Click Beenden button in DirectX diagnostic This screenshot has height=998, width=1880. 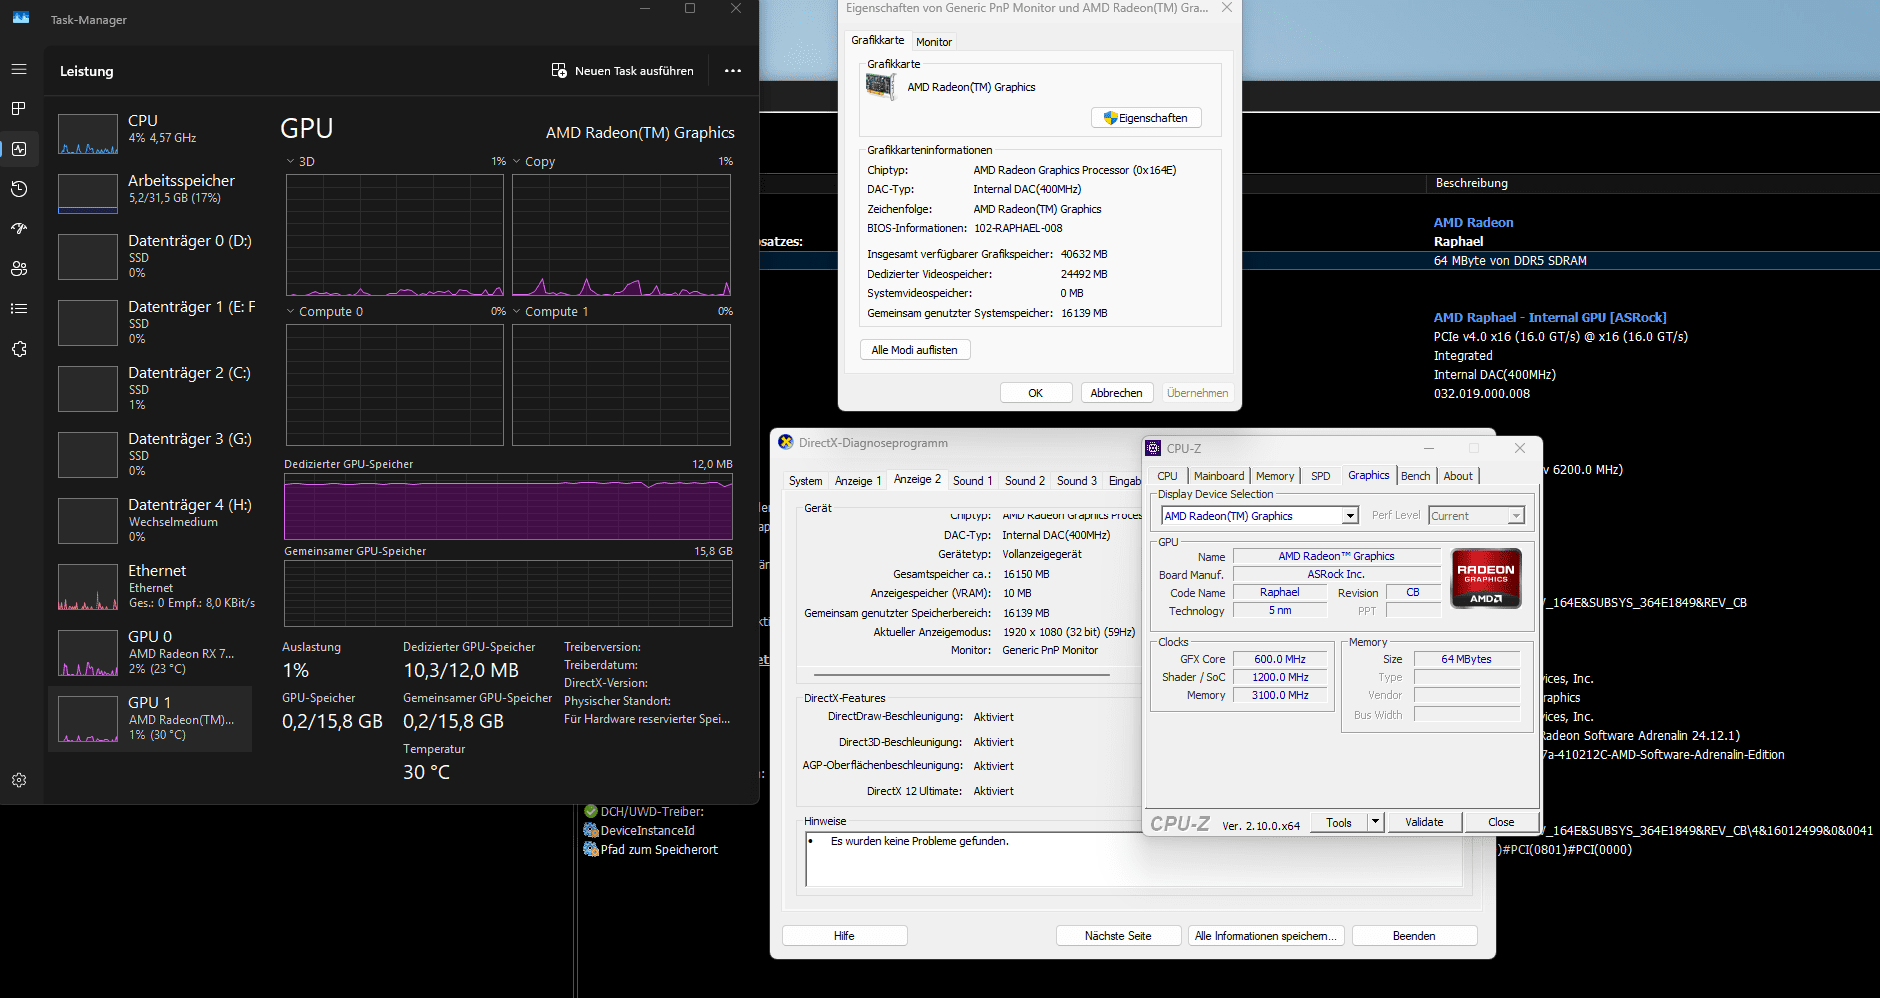1414,936
